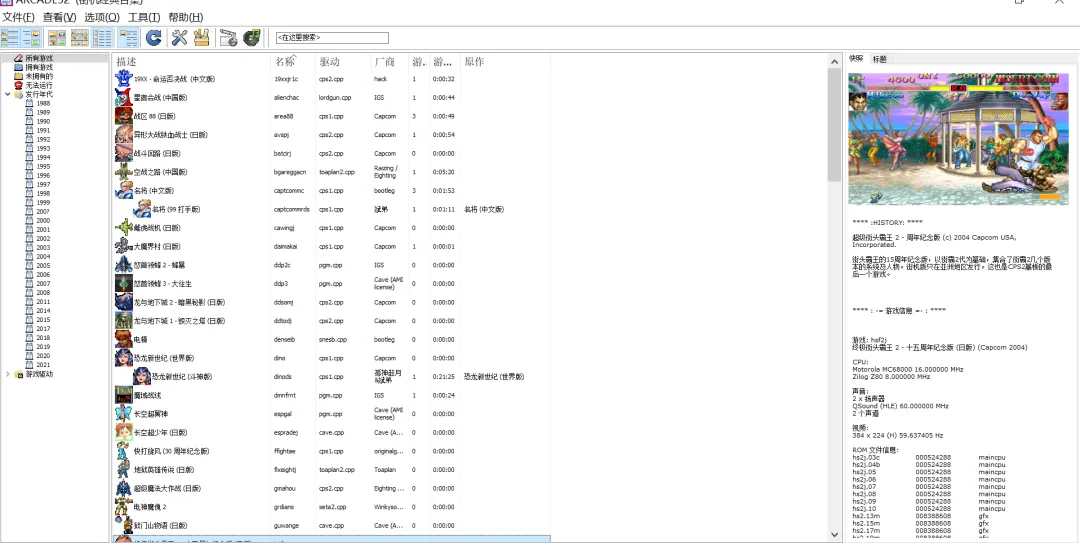The width and height of the screenshot is (1080, 543).
Task: Click the 0:05:20 play time cell
Action: click(444, 172)
